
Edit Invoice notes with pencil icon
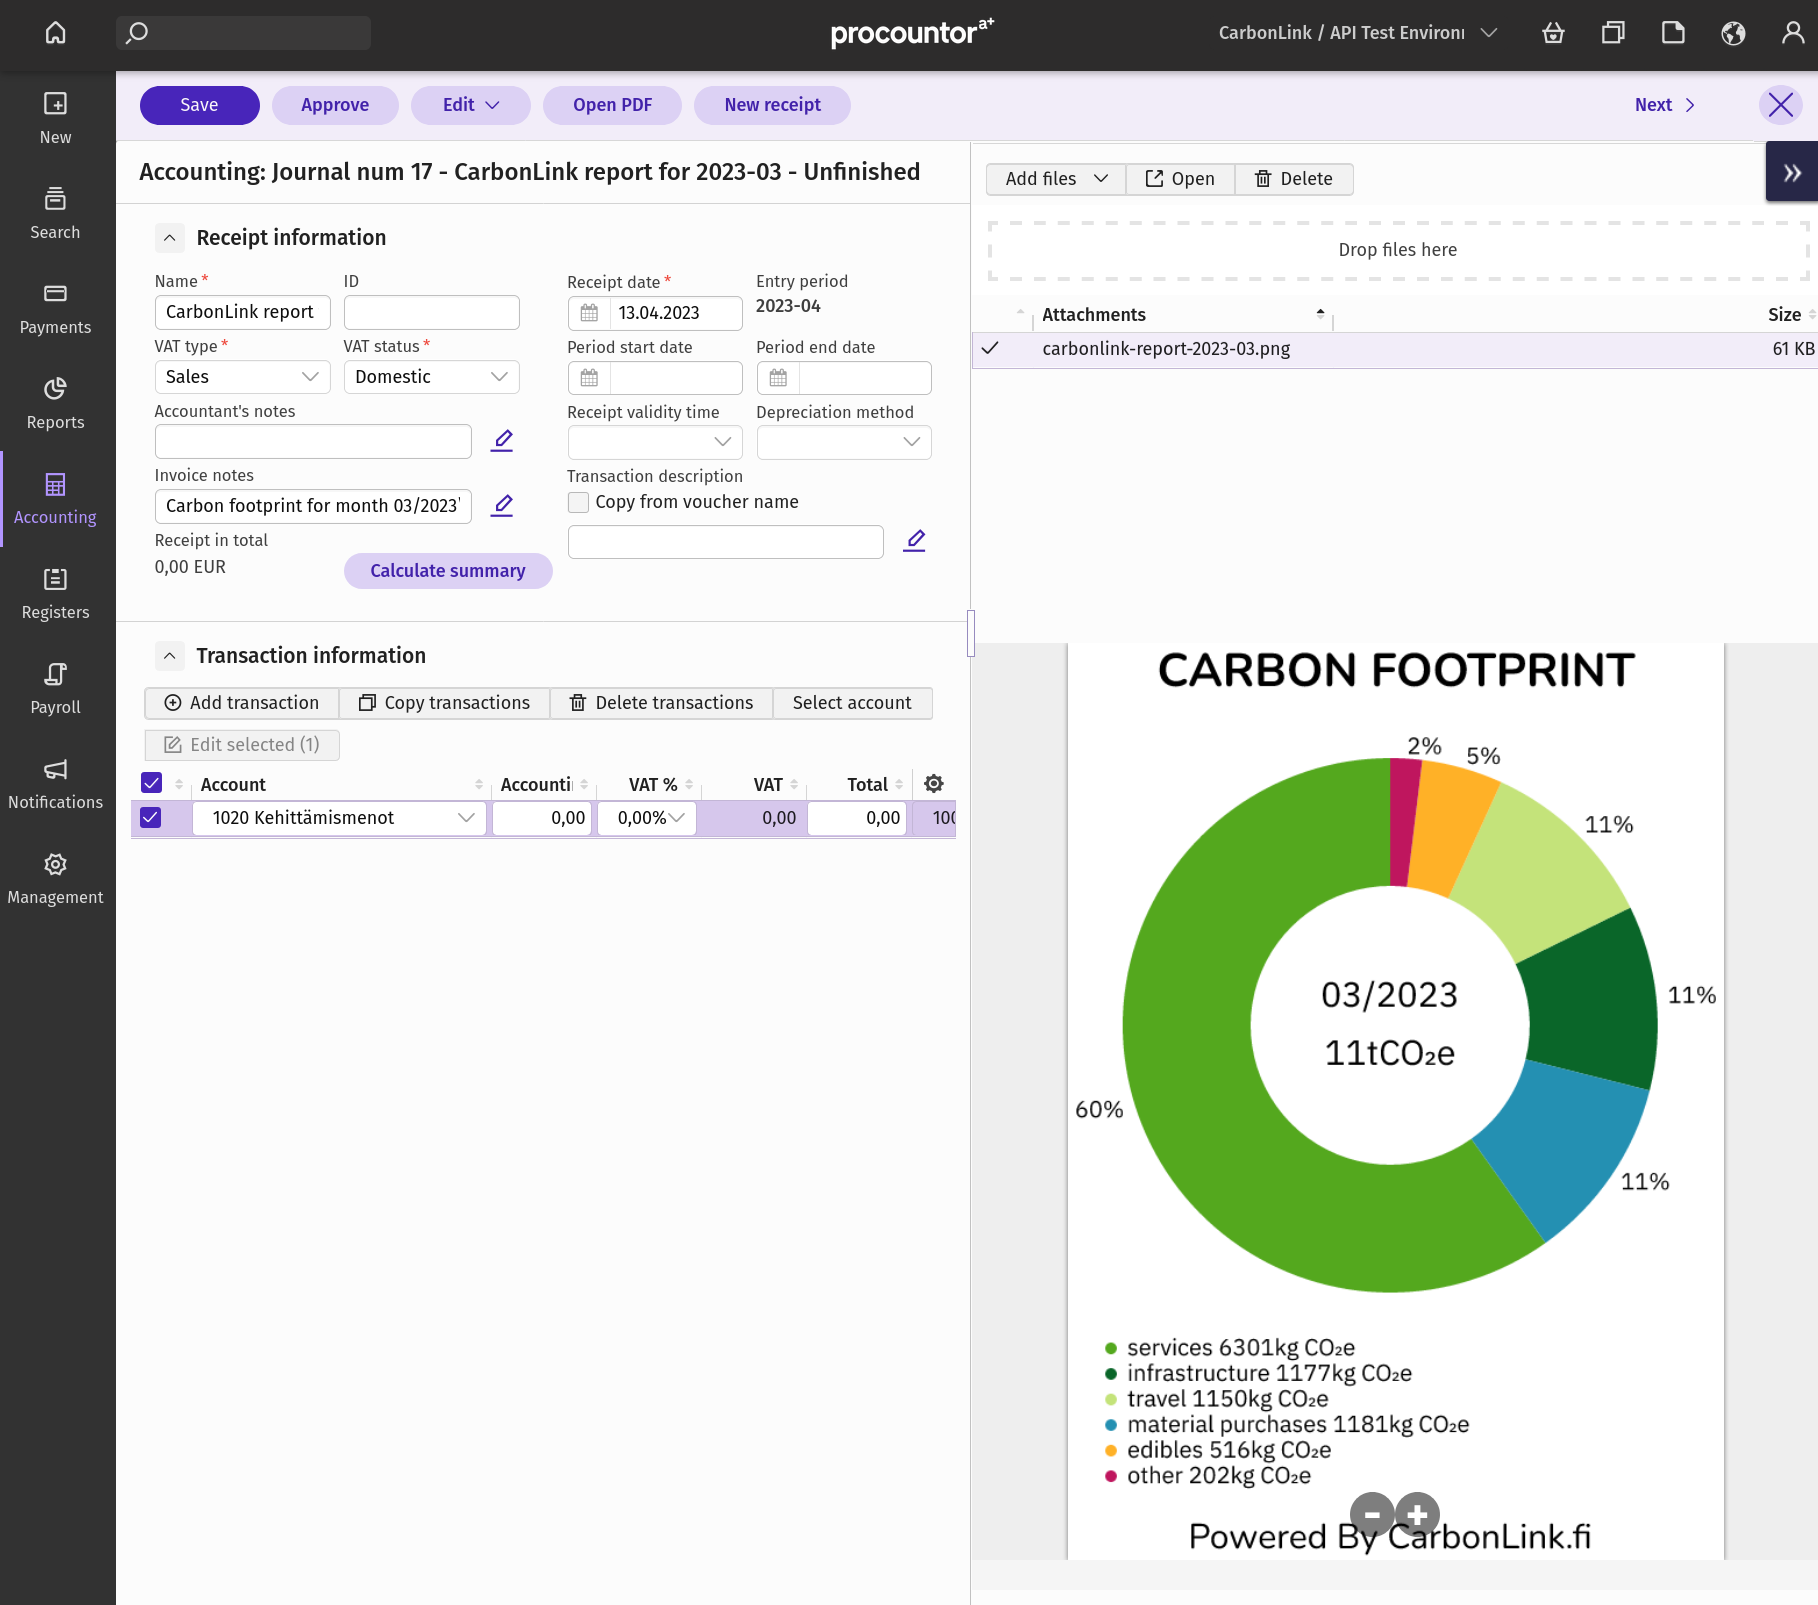(x=502, y=506)
